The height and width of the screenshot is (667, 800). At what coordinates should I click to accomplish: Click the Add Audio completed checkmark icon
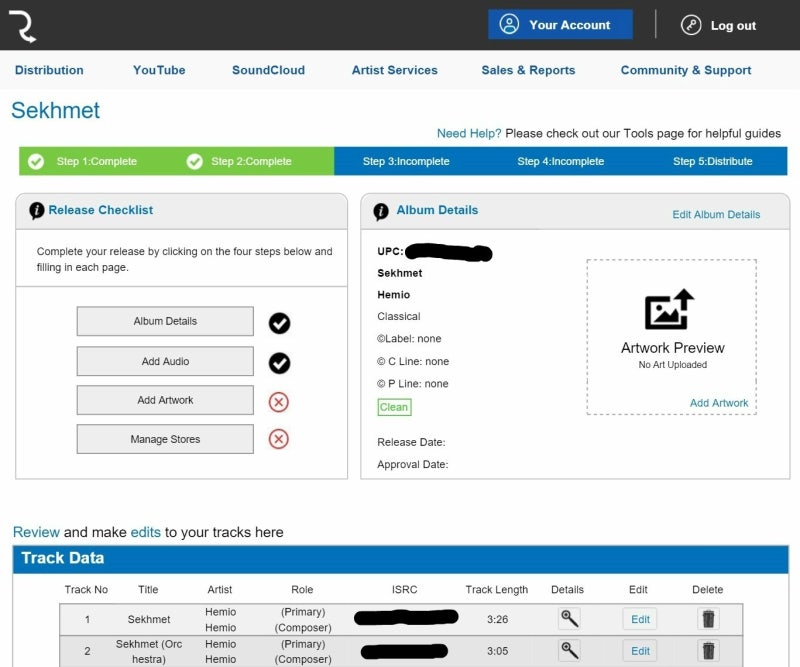pyautogui.click(x=280, y=363)
